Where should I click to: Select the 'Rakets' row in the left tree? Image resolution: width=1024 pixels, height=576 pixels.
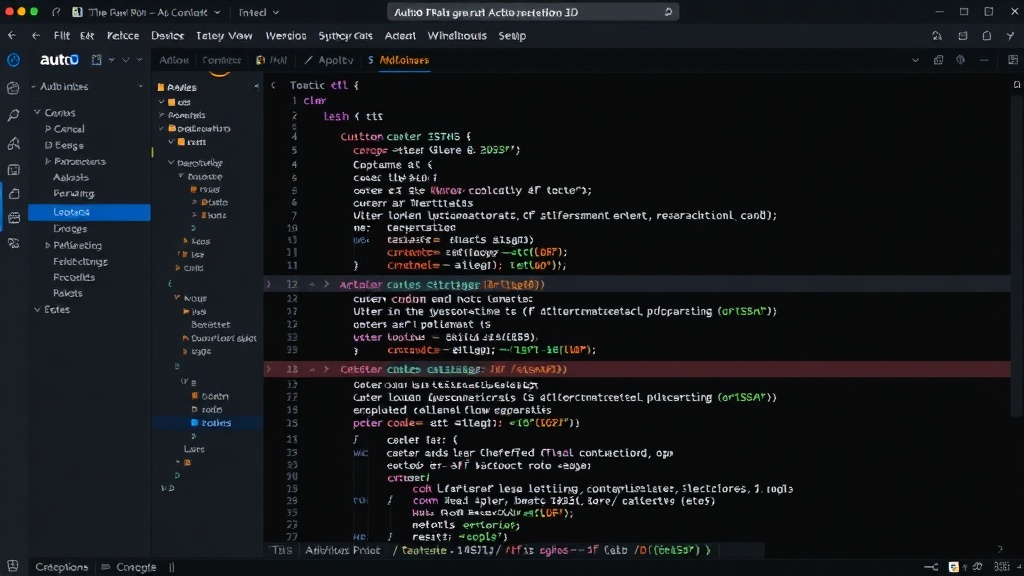68,293
